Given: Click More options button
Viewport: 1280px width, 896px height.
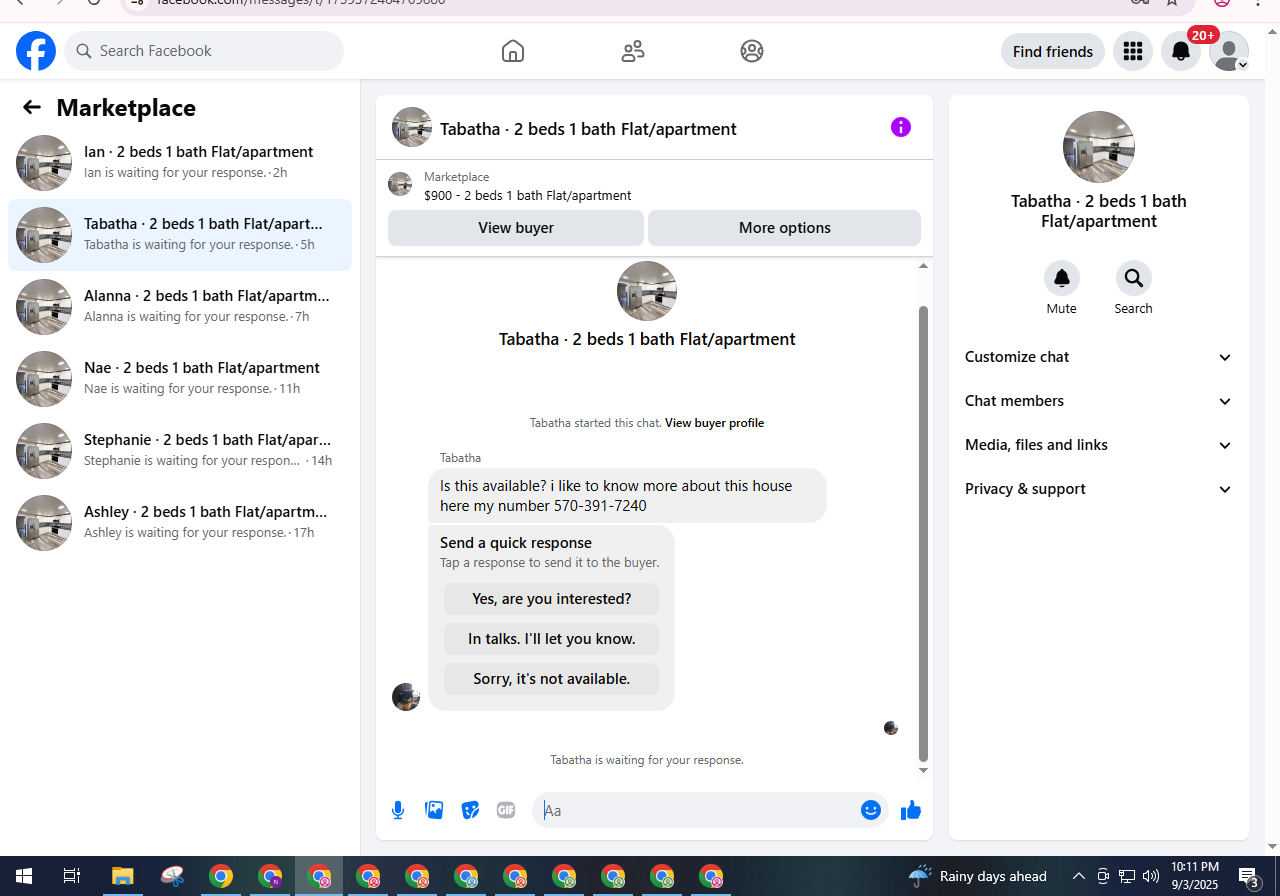Looking at the screenshot, I should (x=785, y=228).
